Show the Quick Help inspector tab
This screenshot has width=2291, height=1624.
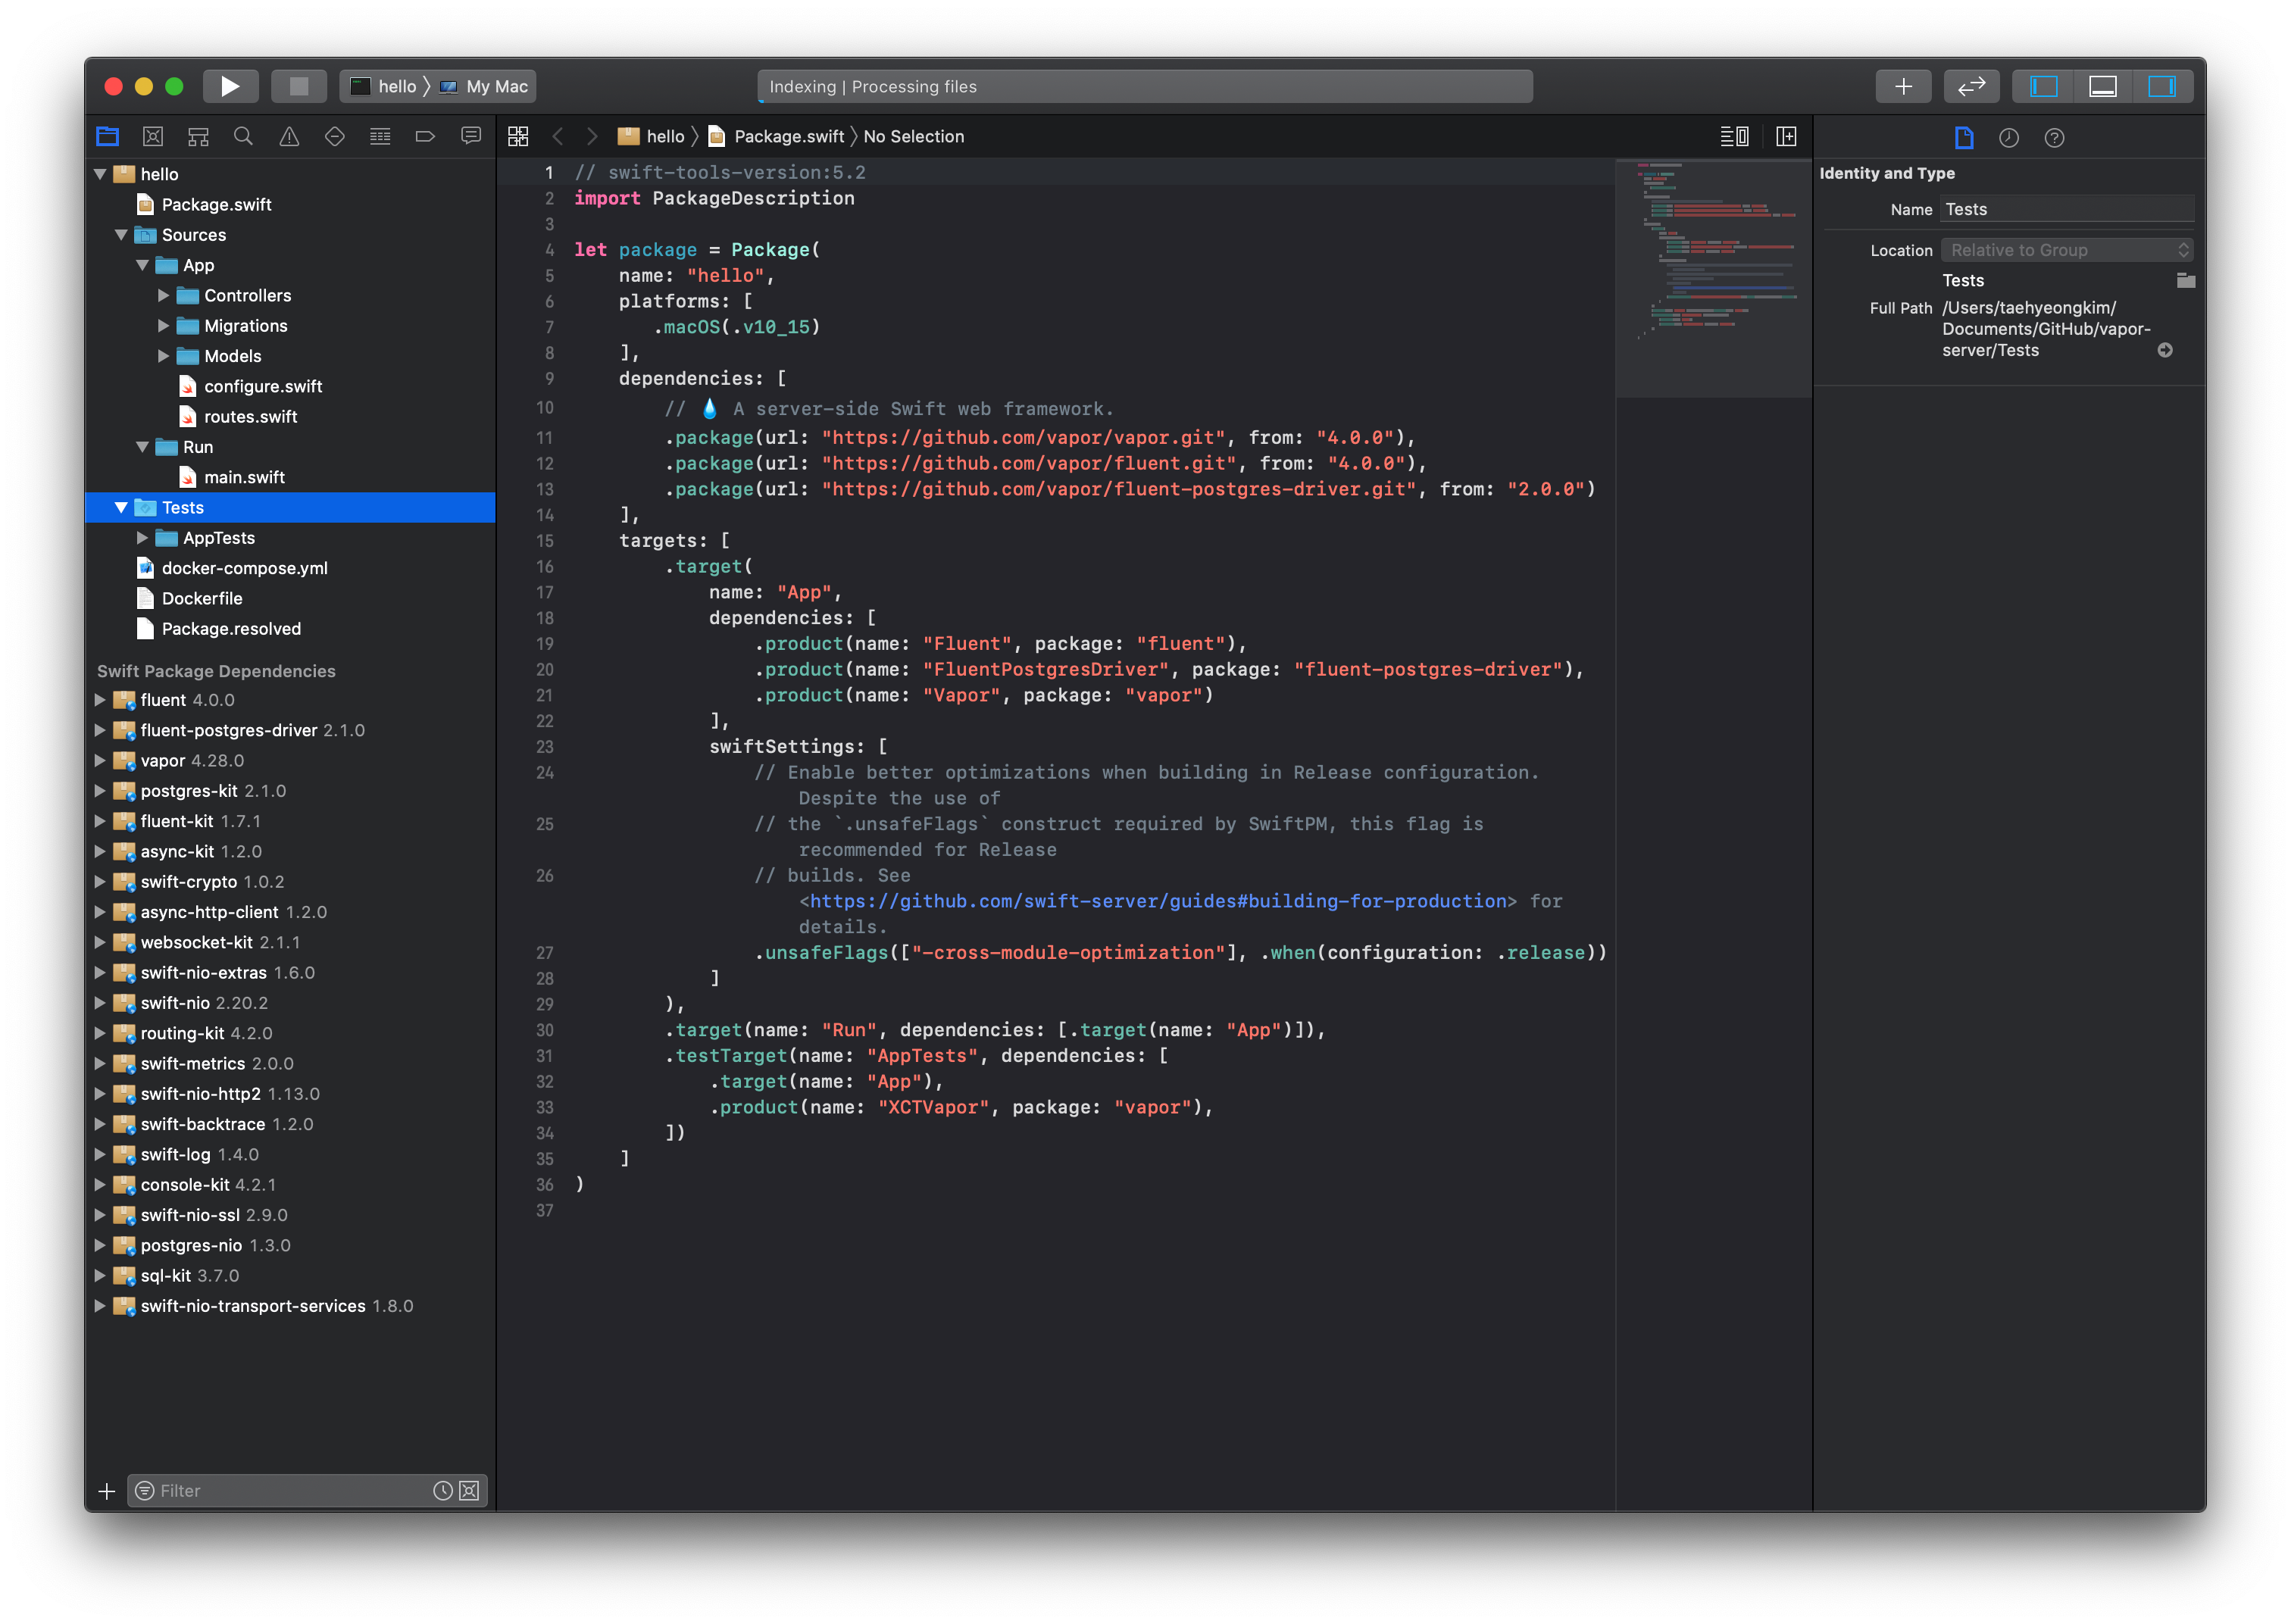point(2054,138)
